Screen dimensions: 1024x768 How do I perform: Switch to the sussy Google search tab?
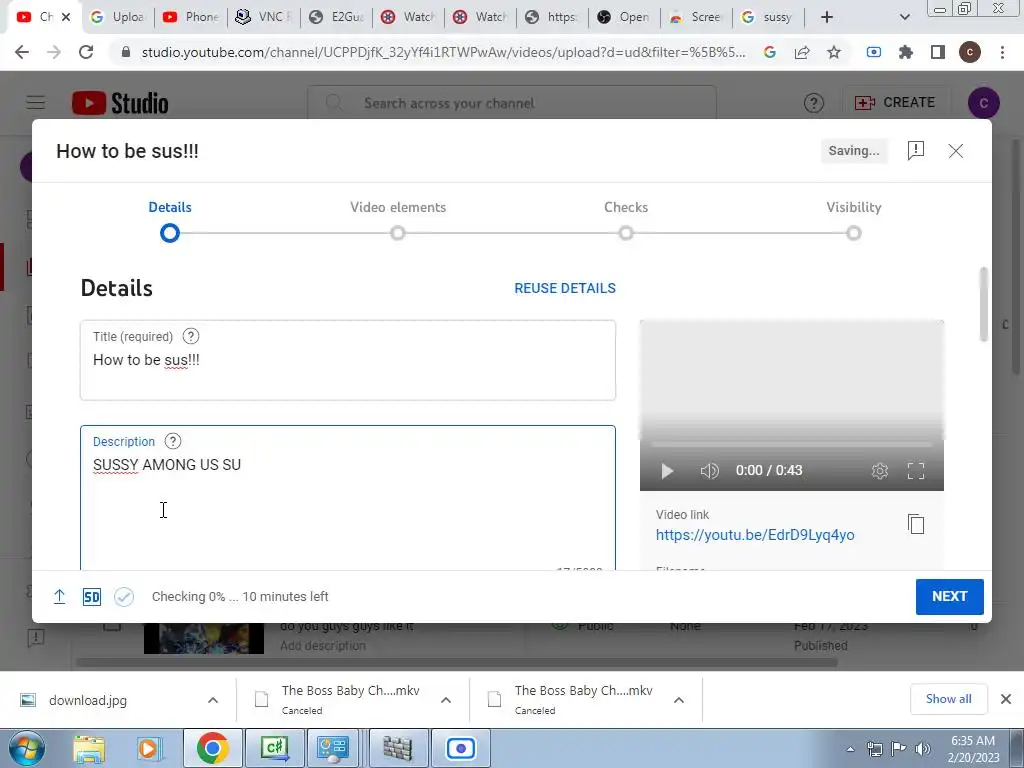(769, 17)
